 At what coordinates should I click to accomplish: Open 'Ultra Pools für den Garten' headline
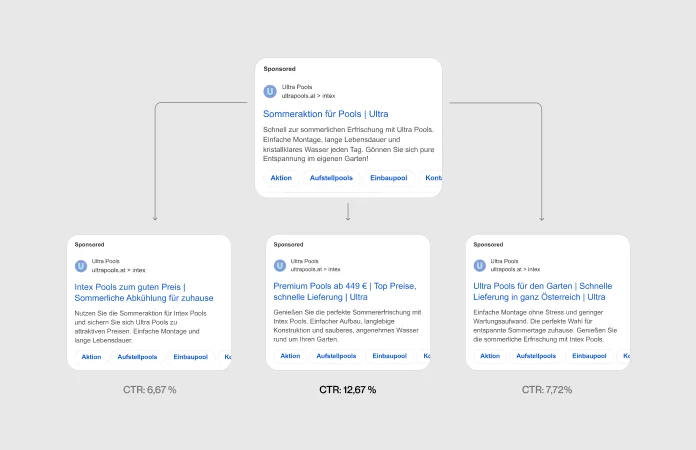tap(541, 291)
